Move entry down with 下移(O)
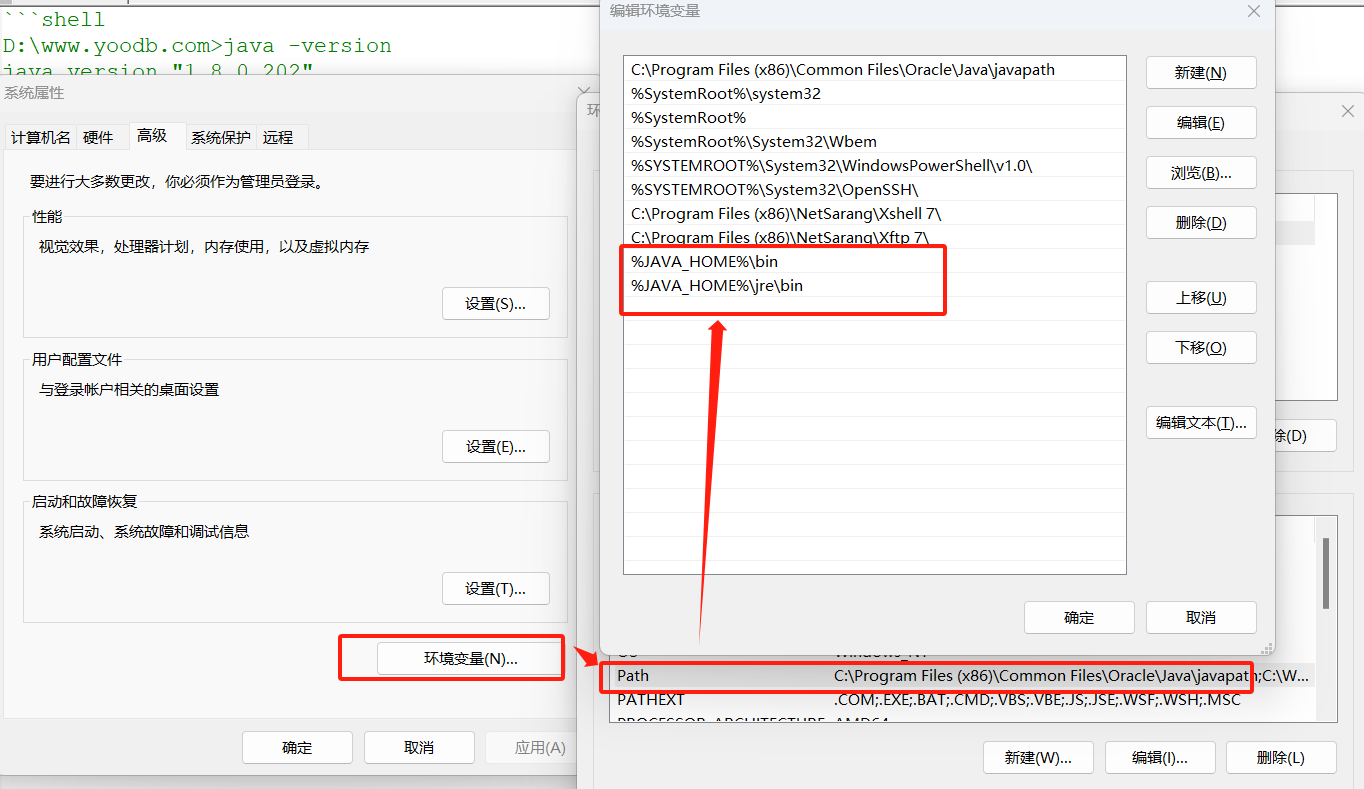The image size is (1364, 789). [x=1201, y=348]
